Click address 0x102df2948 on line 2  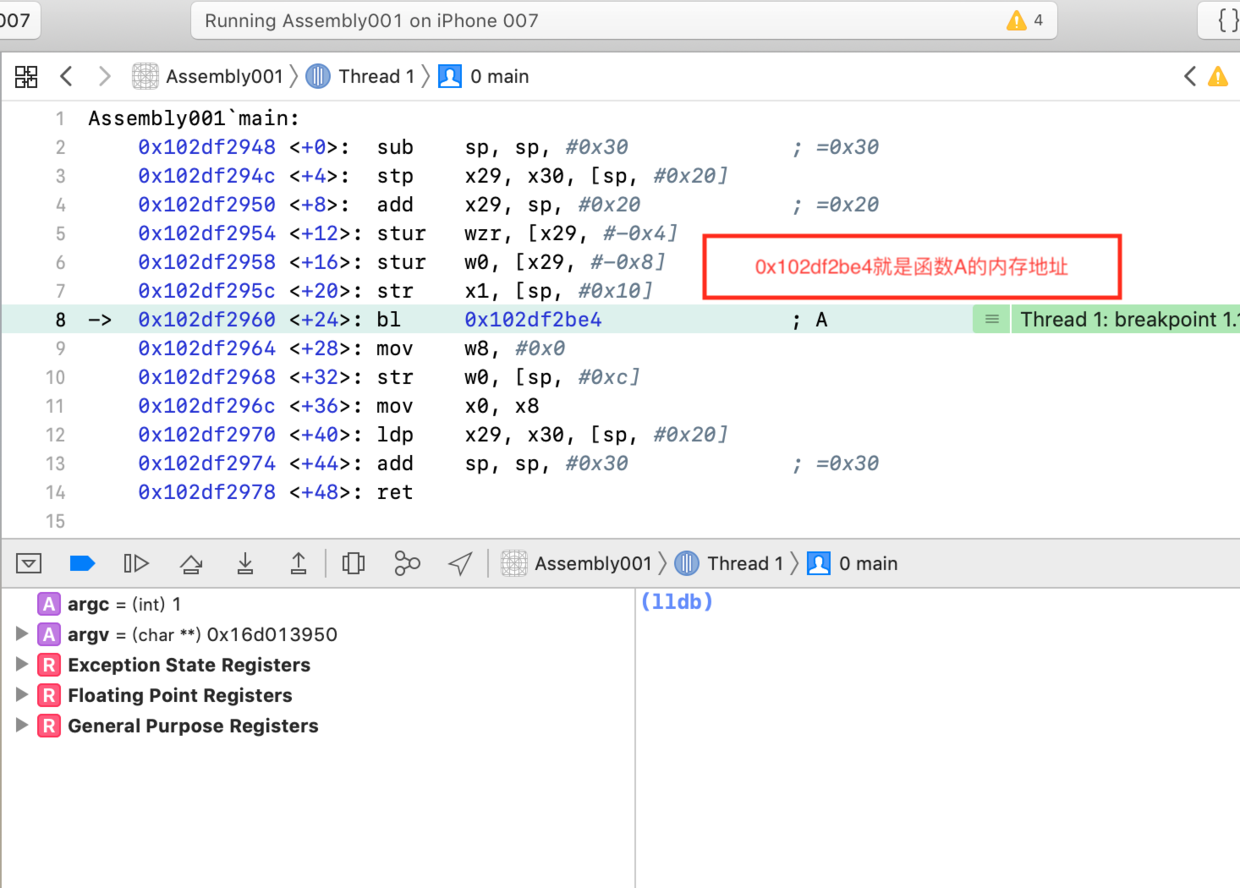207,148
